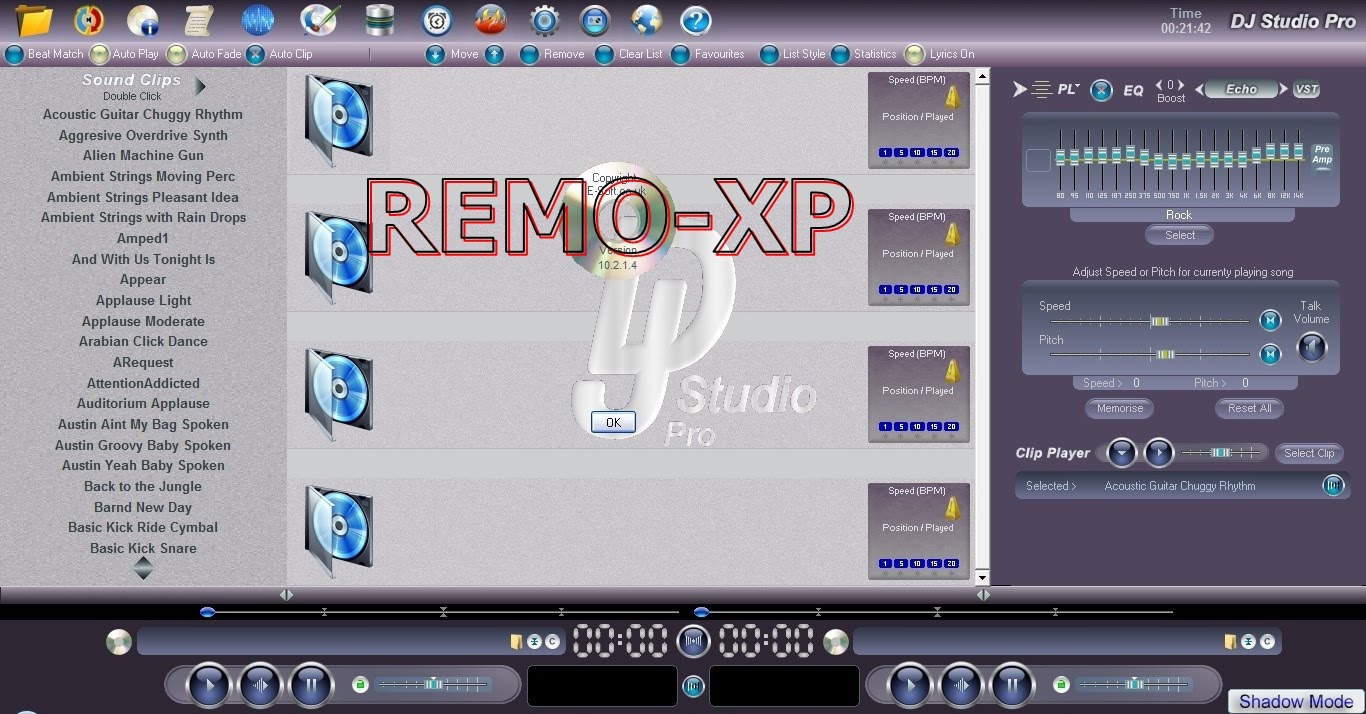Toggle the equalizer enable checkbox
The height and width of the screenshot is (714, 1366).
click(1038, 160)
